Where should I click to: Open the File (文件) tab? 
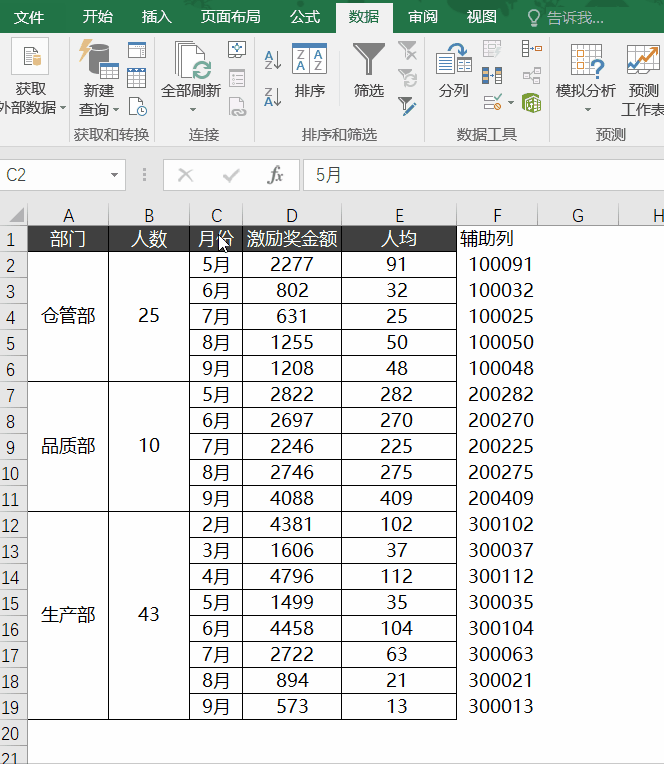pyautogui.click(x=29, y=17)
